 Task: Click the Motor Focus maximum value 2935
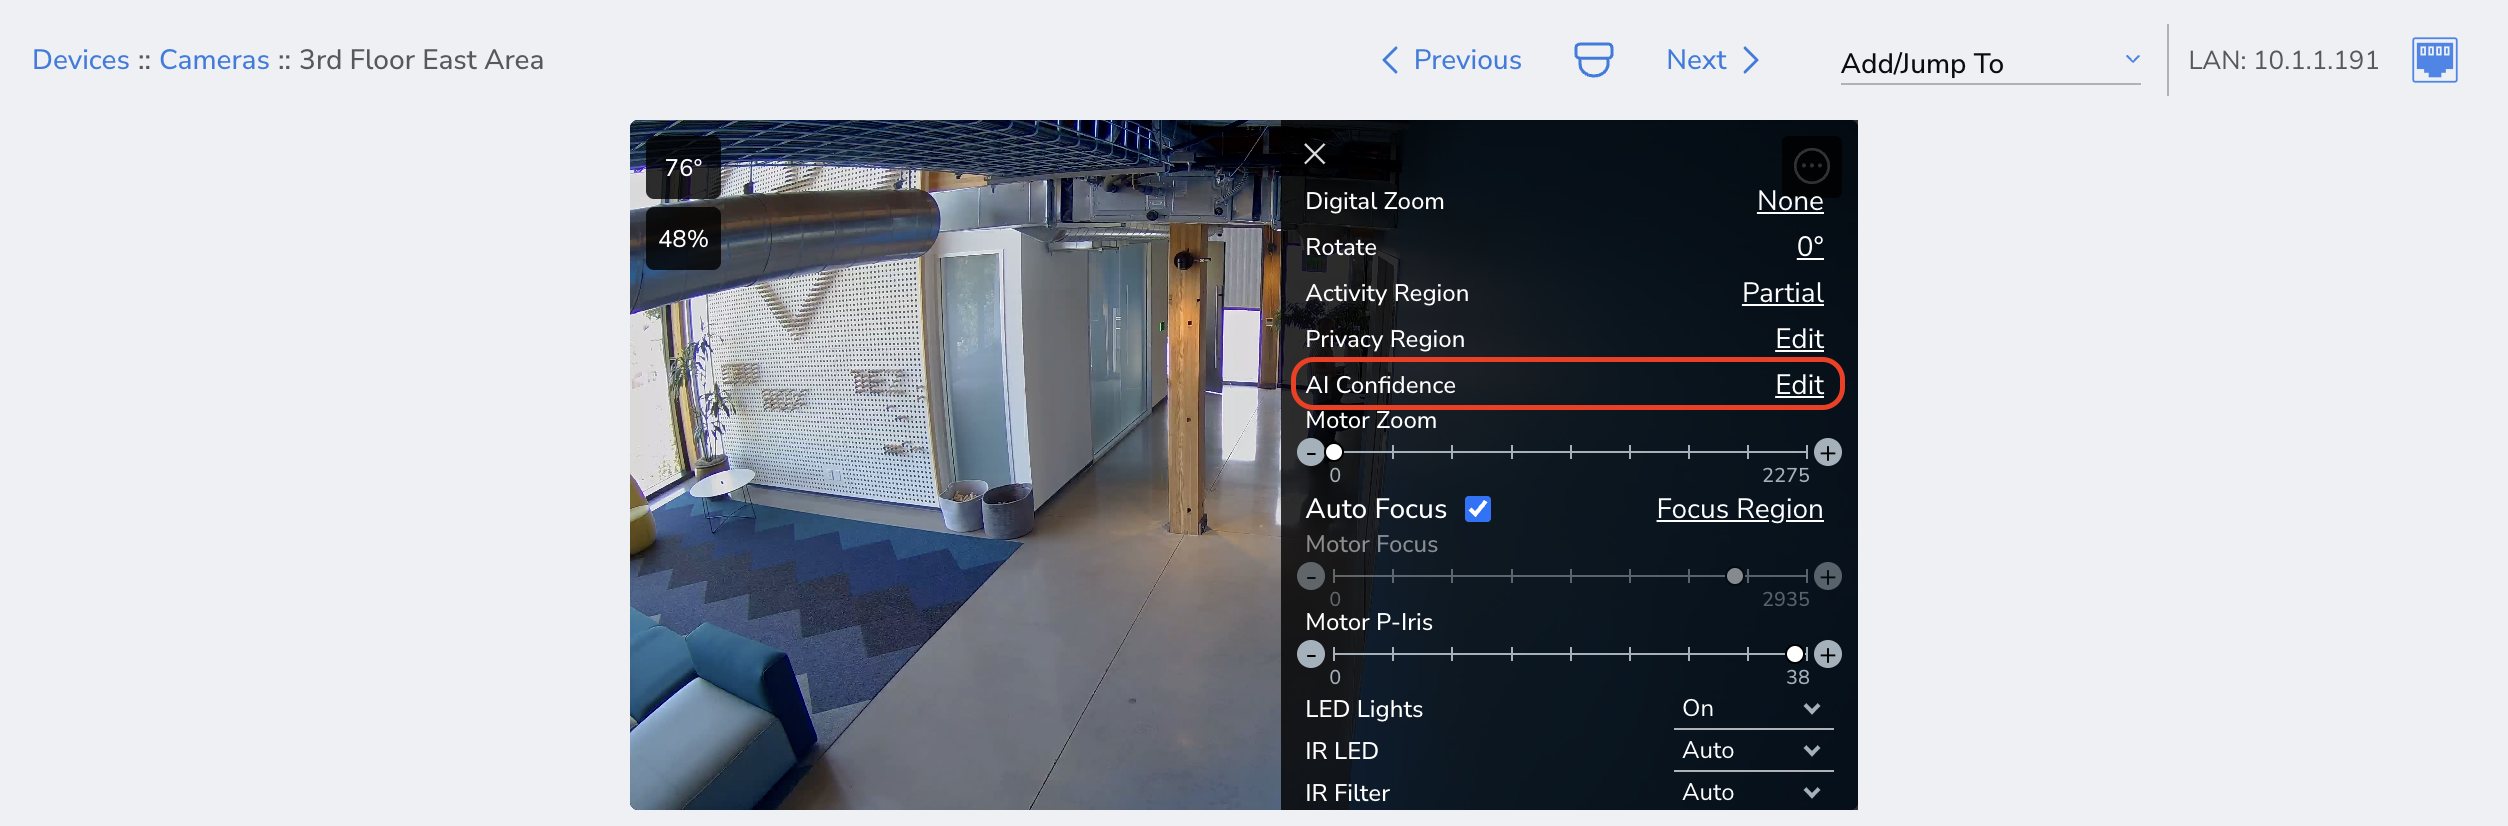[x=1786, y=600]
